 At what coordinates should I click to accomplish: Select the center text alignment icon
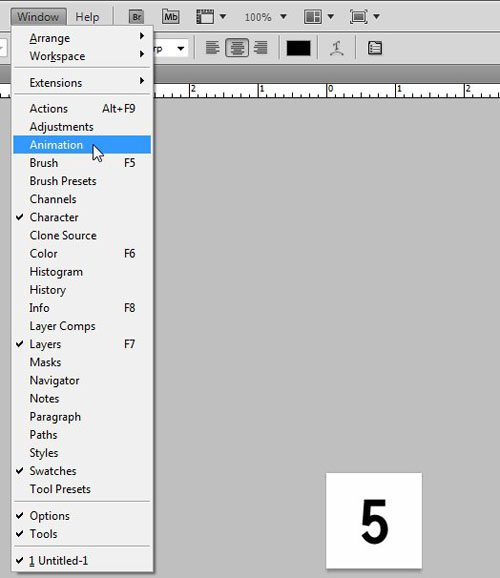(237, 48)
